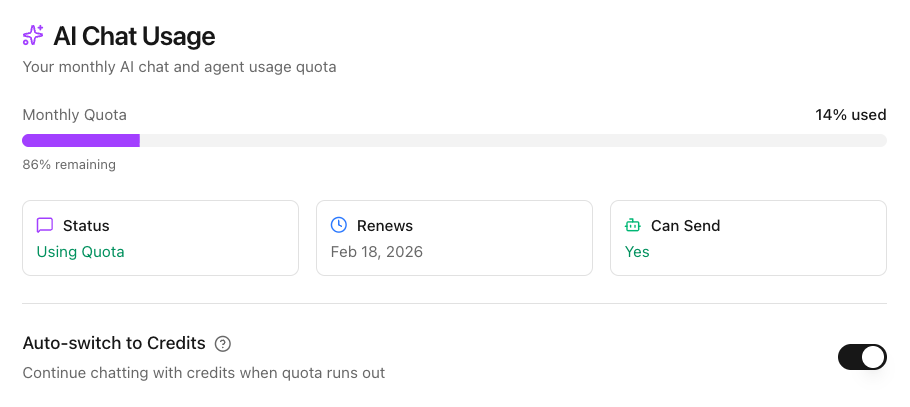Viewport: 910px width, 407px height.
Task: Click the chat bubble icon in Status card
Action: (x=45, y=225)
